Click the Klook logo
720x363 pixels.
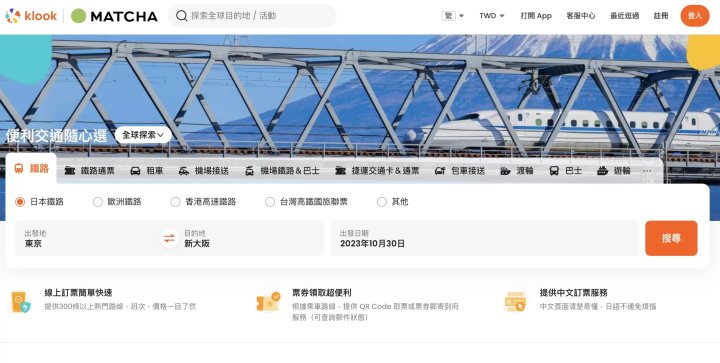tap(31, 16)
